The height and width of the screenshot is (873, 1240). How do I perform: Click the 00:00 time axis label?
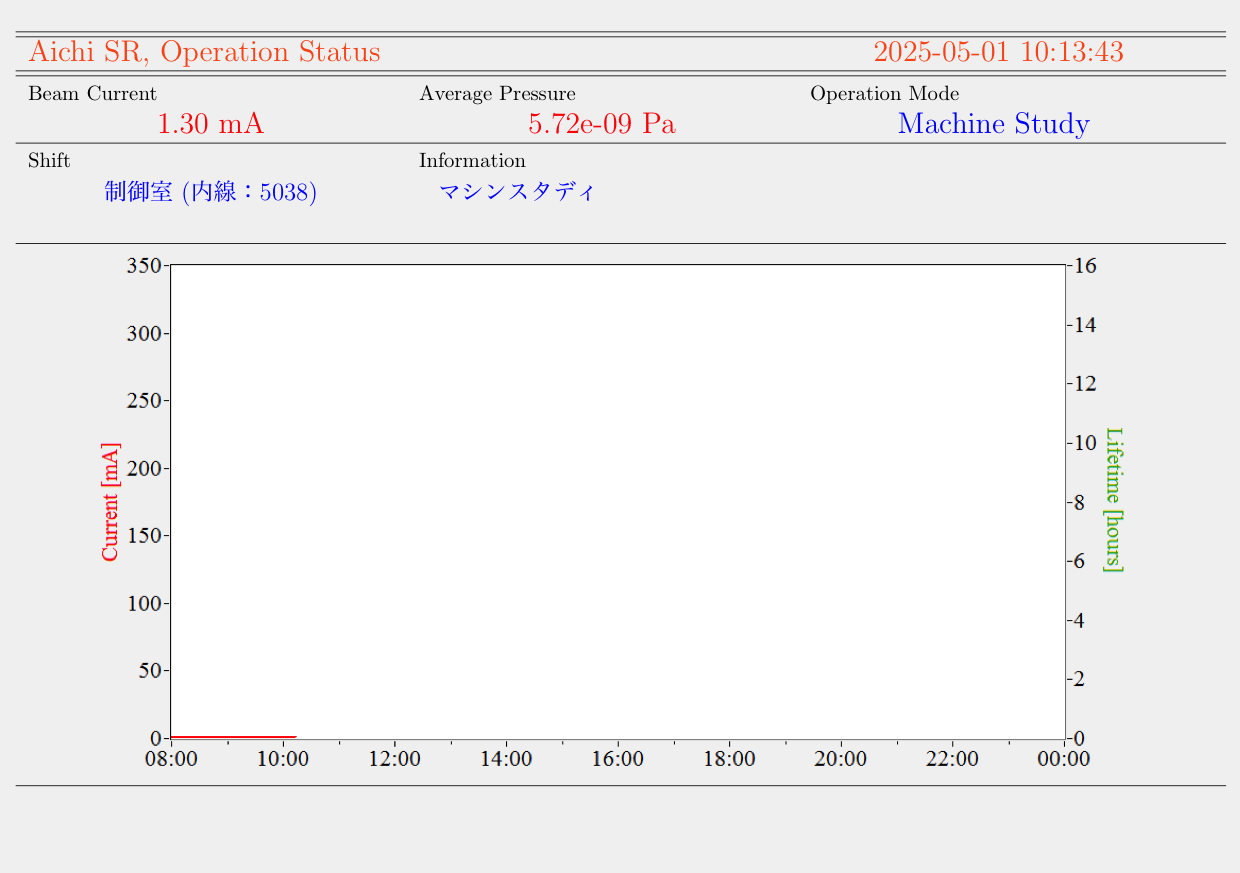point(1064,759)
